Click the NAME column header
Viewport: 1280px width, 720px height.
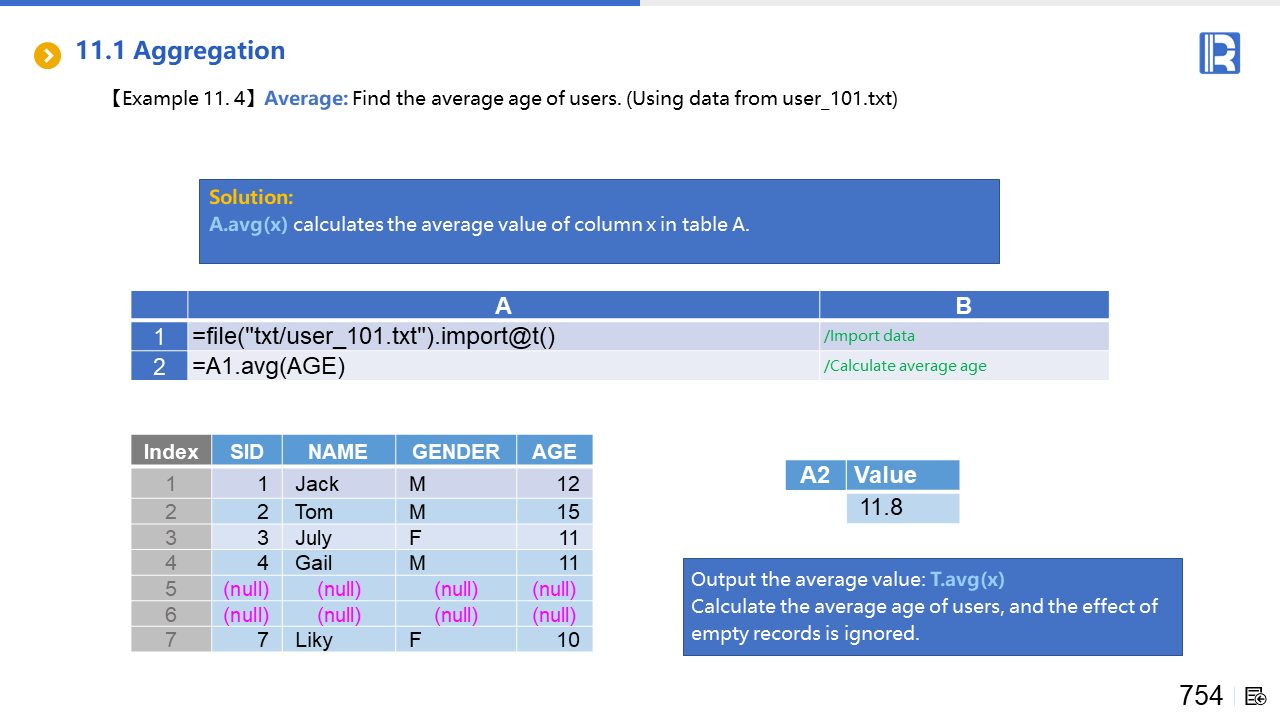pyautogui.click(x=338, y=451)
